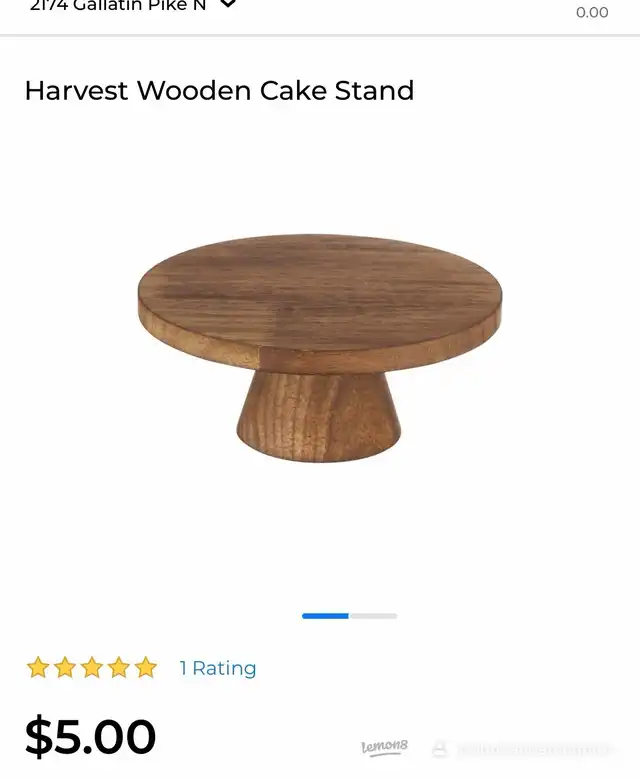This screenshot has height=779, width=640.
Task: Switch to the second product image indicator
Action: pos(373,616)
